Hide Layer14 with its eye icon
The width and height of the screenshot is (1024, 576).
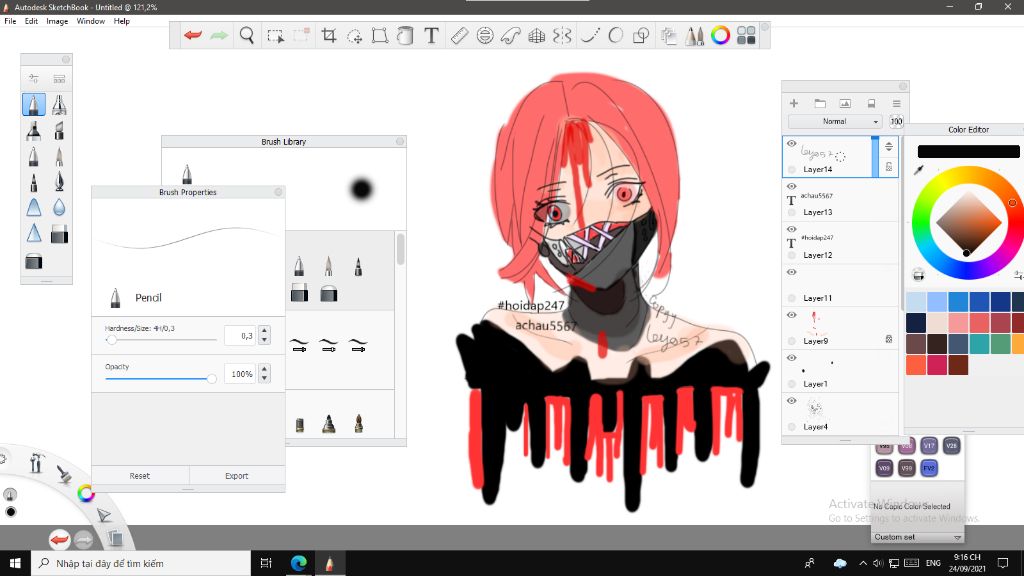click(x=792, y=144)
